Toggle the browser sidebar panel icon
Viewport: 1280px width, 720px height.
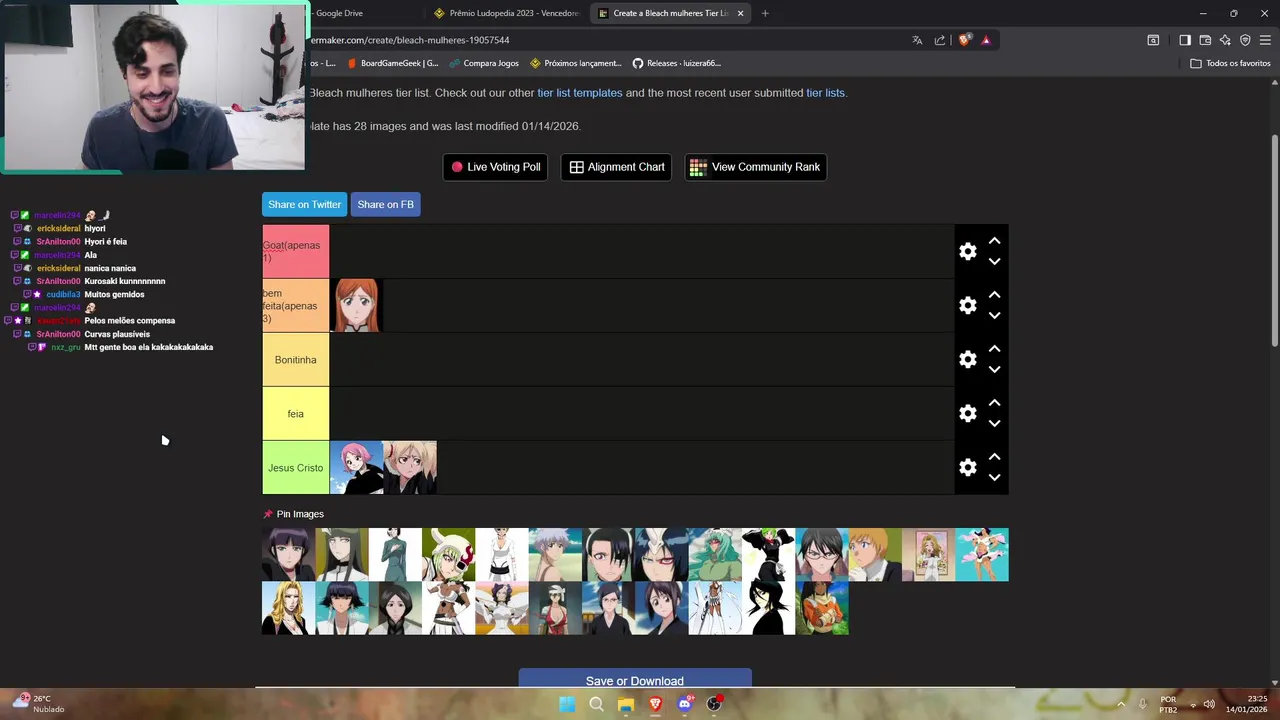(x=1185, y=40)
